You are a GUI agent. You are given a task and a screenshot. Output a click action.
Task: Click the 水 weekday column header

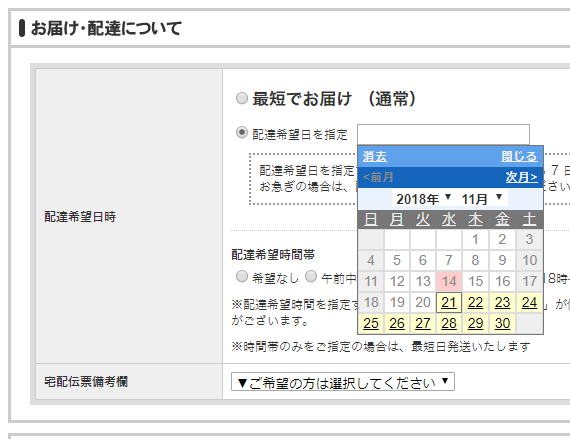(449, 220)
